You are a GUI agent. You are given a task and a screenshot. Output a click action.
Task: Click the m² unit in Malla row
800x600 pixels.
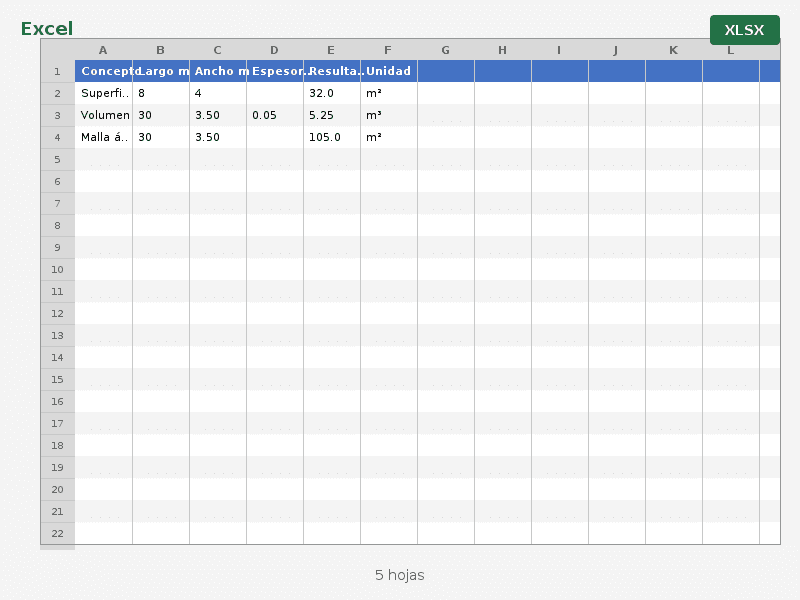click(389, 137)
